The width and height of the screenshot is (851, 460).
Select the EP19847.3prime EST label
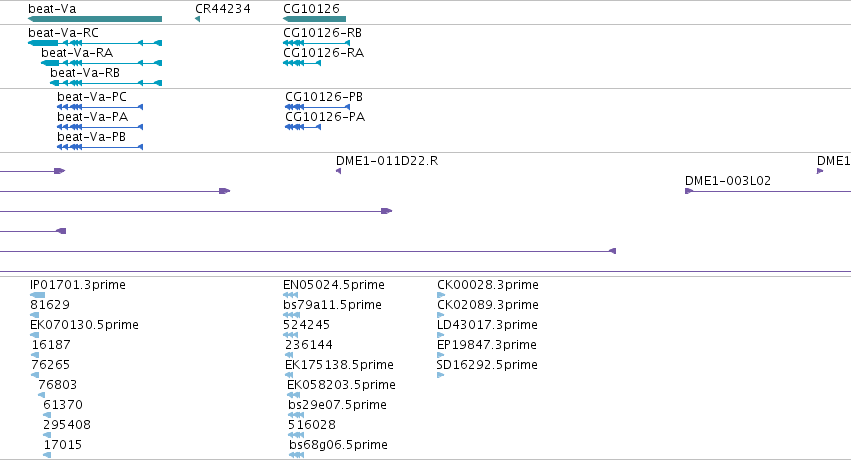coord(487,345)
